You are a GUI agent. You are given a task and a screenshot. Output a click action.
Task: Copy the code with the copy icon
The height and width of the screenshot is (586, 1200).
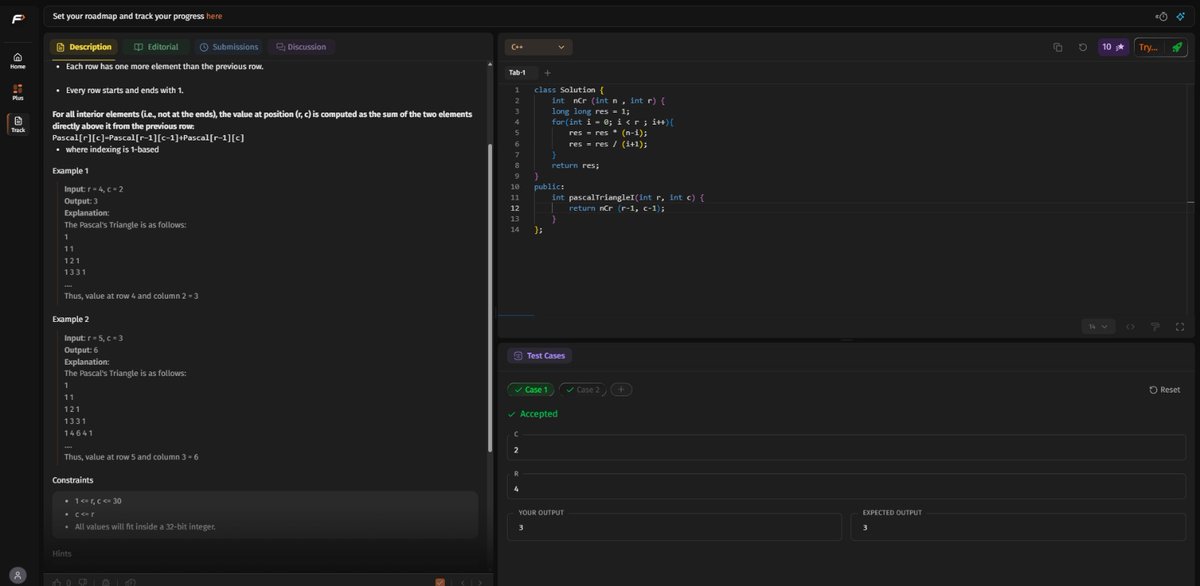coord(1058,47)
